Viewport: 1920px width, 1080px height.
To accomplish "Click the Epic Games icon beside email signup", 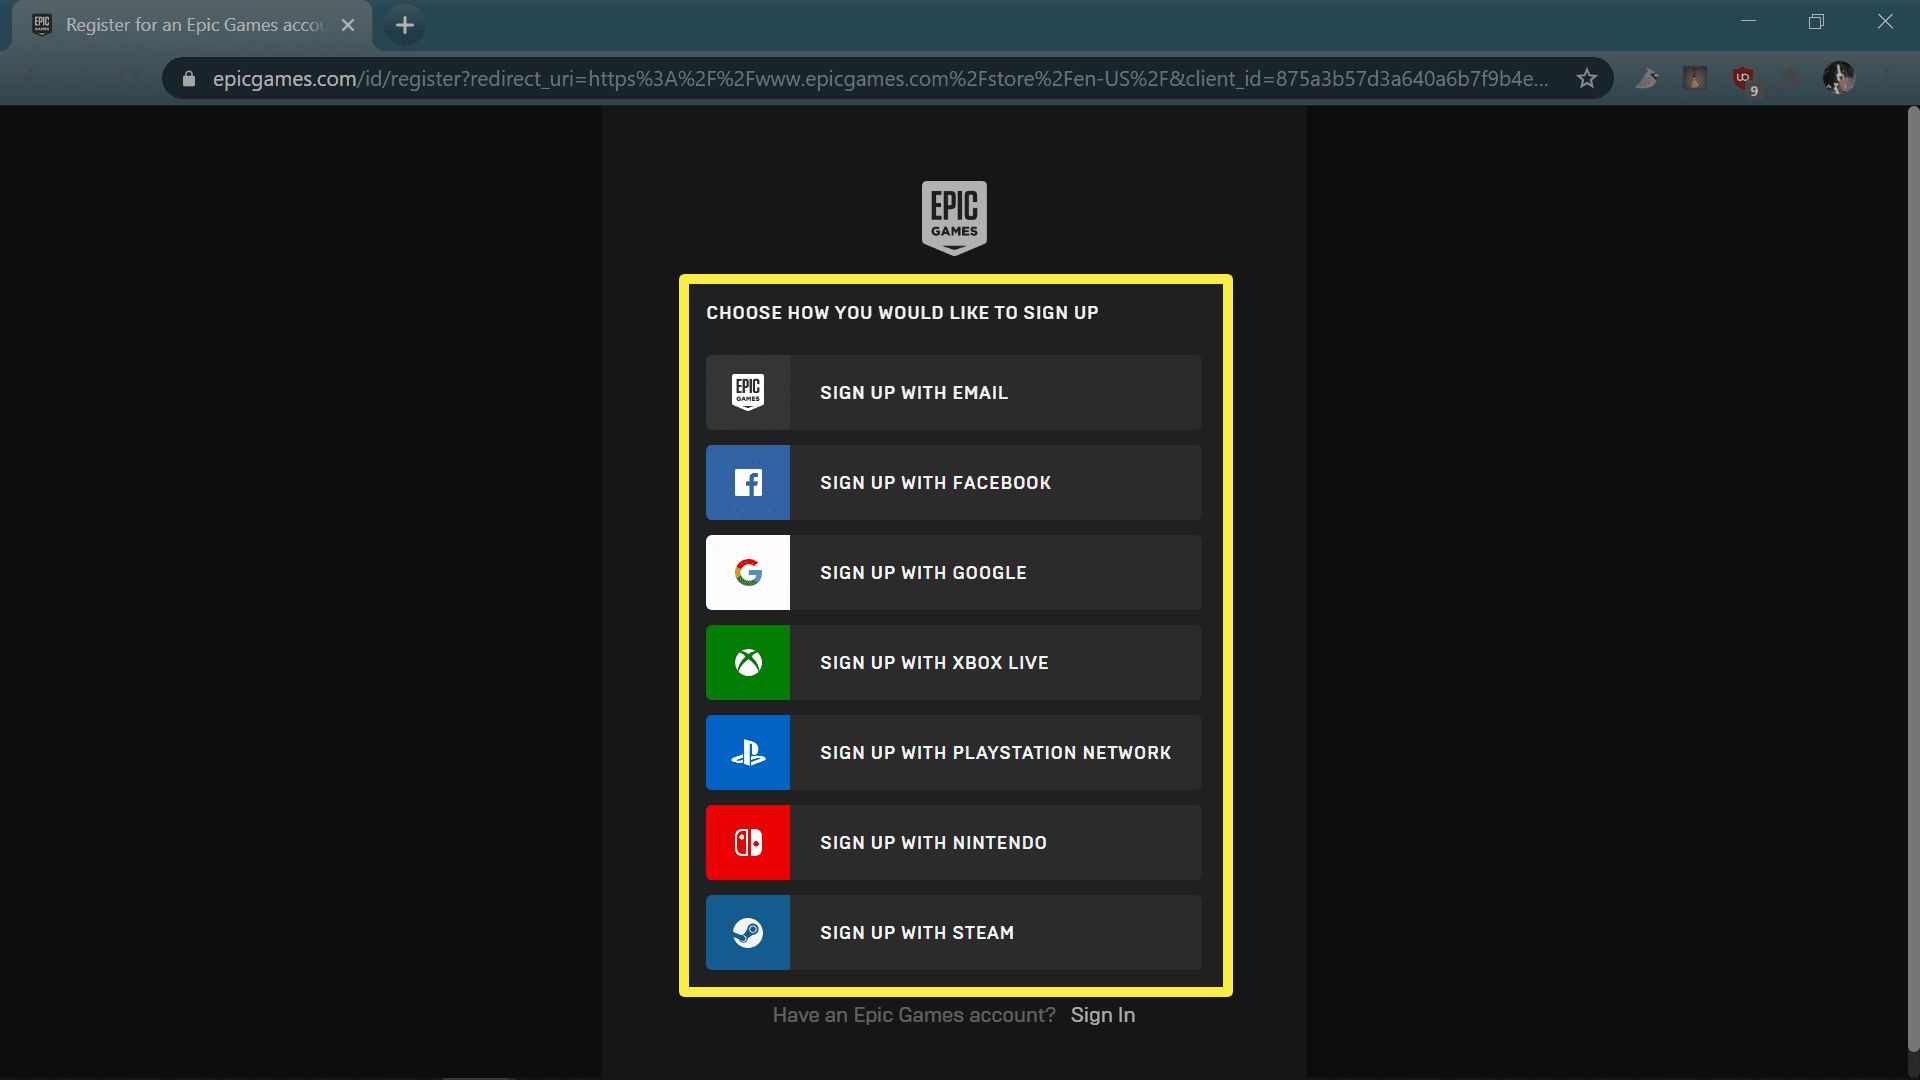I will point(748,393).
